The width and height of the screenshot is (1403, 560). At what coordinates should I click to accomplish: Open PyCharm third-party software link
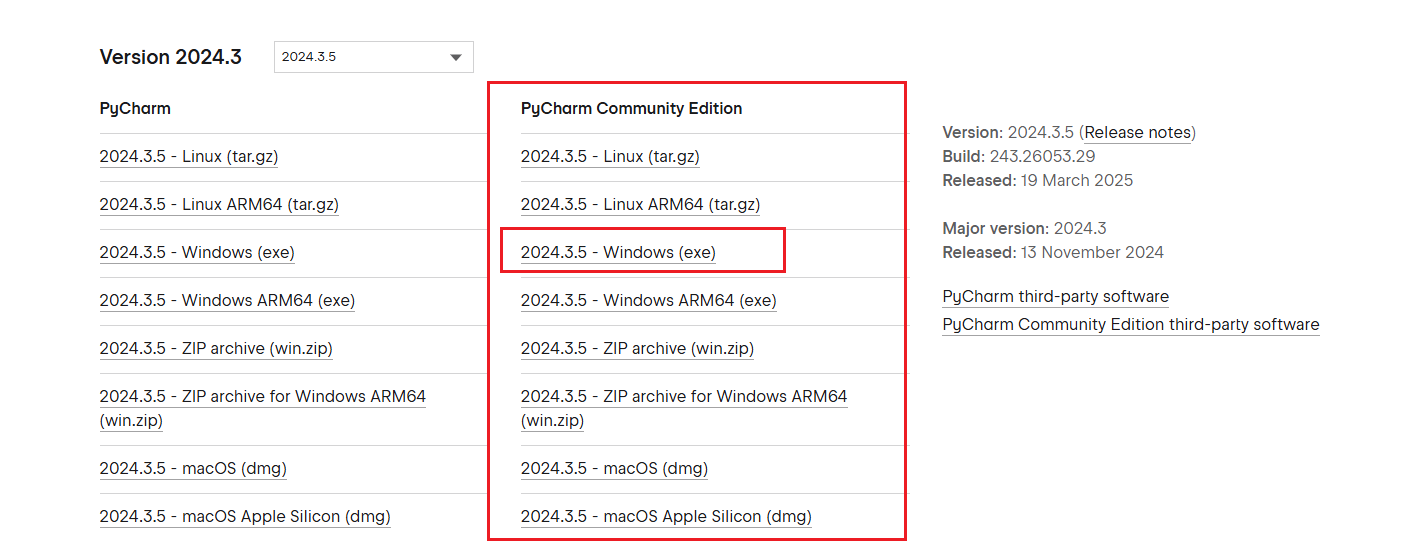pyautogui.click(x=1056, y=297)
